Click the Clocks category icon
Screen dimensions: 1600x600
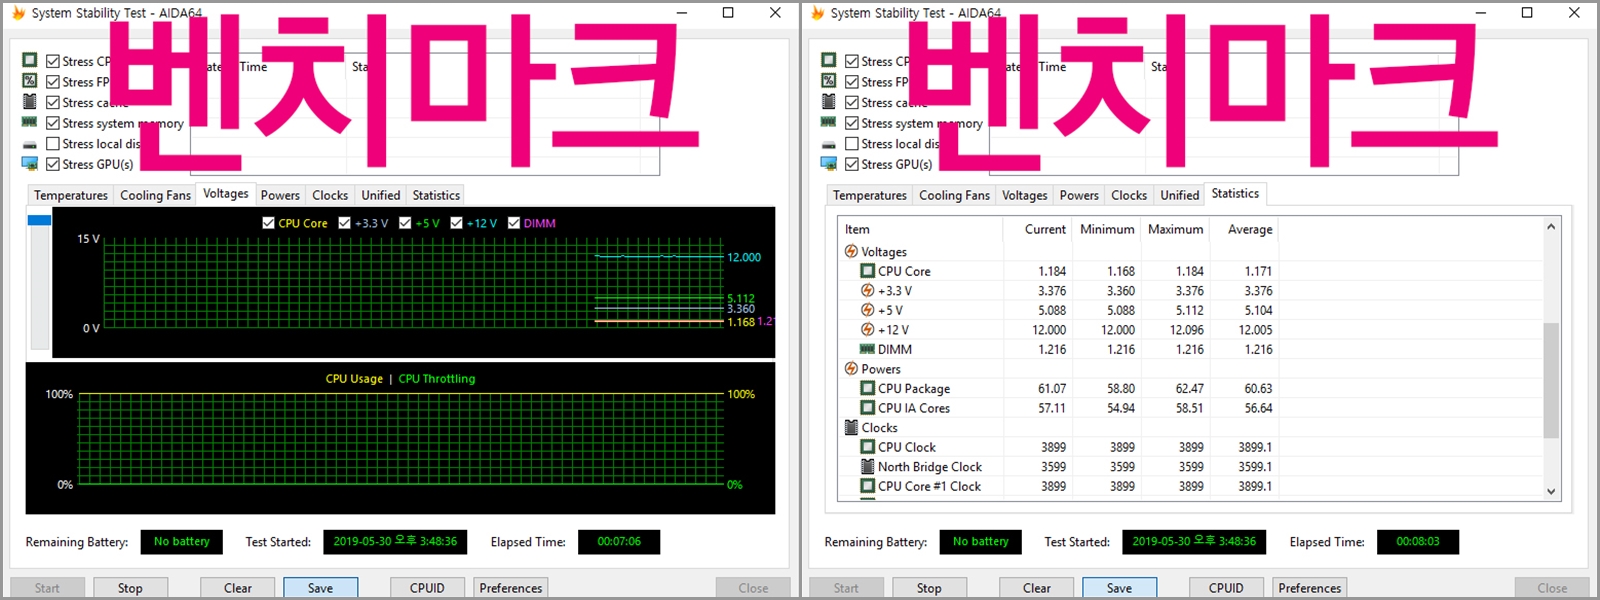tap(851, 427)
